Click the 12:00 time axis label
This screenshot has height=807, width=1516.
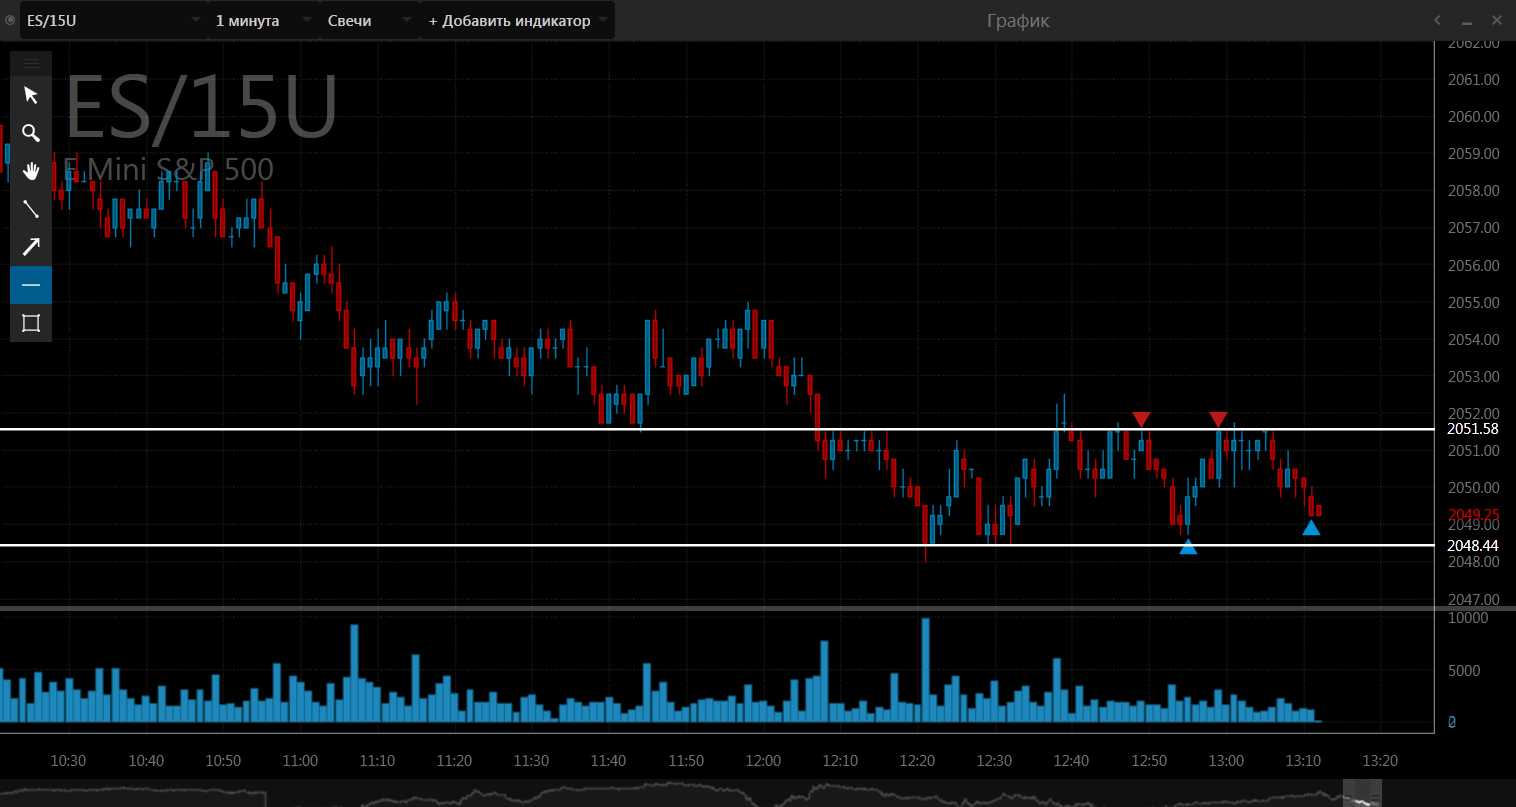[763, 761]
